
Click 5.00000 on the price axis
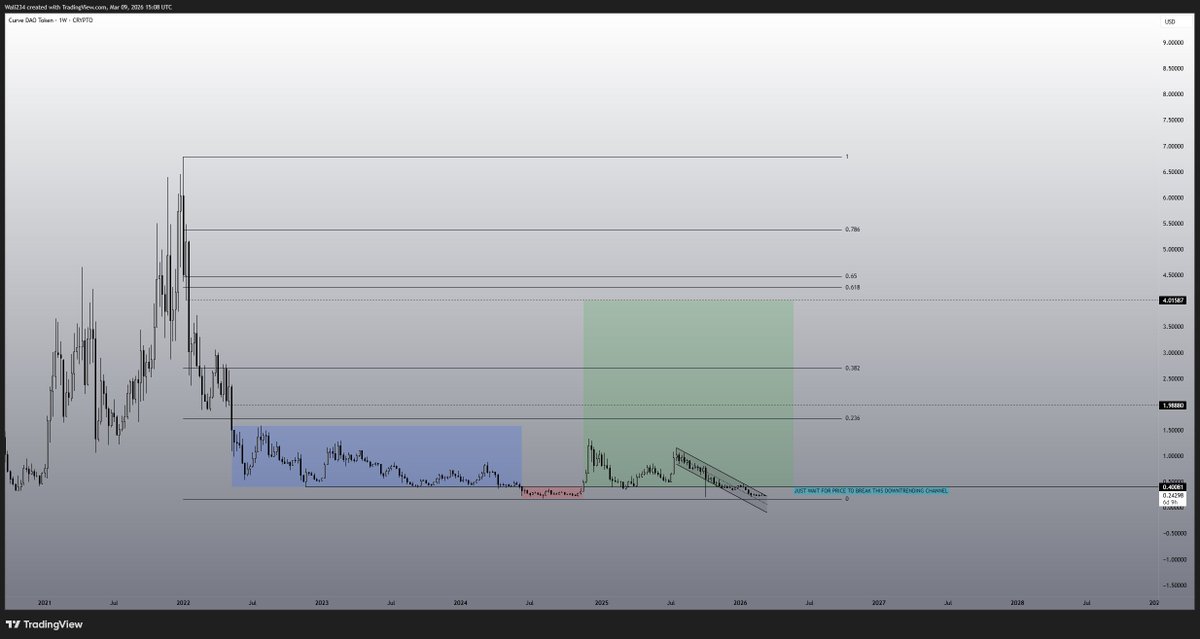point(1172,249)
